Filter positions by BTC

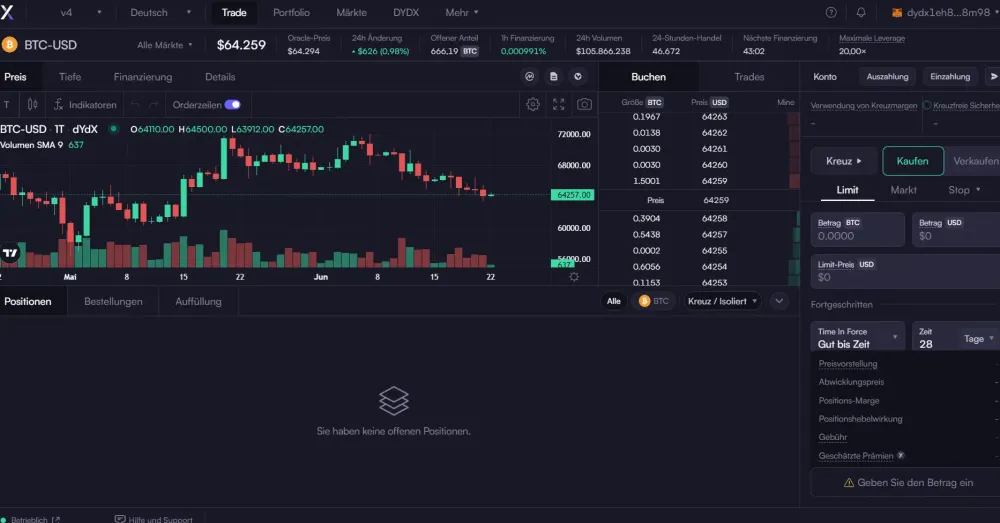(654, 301)
